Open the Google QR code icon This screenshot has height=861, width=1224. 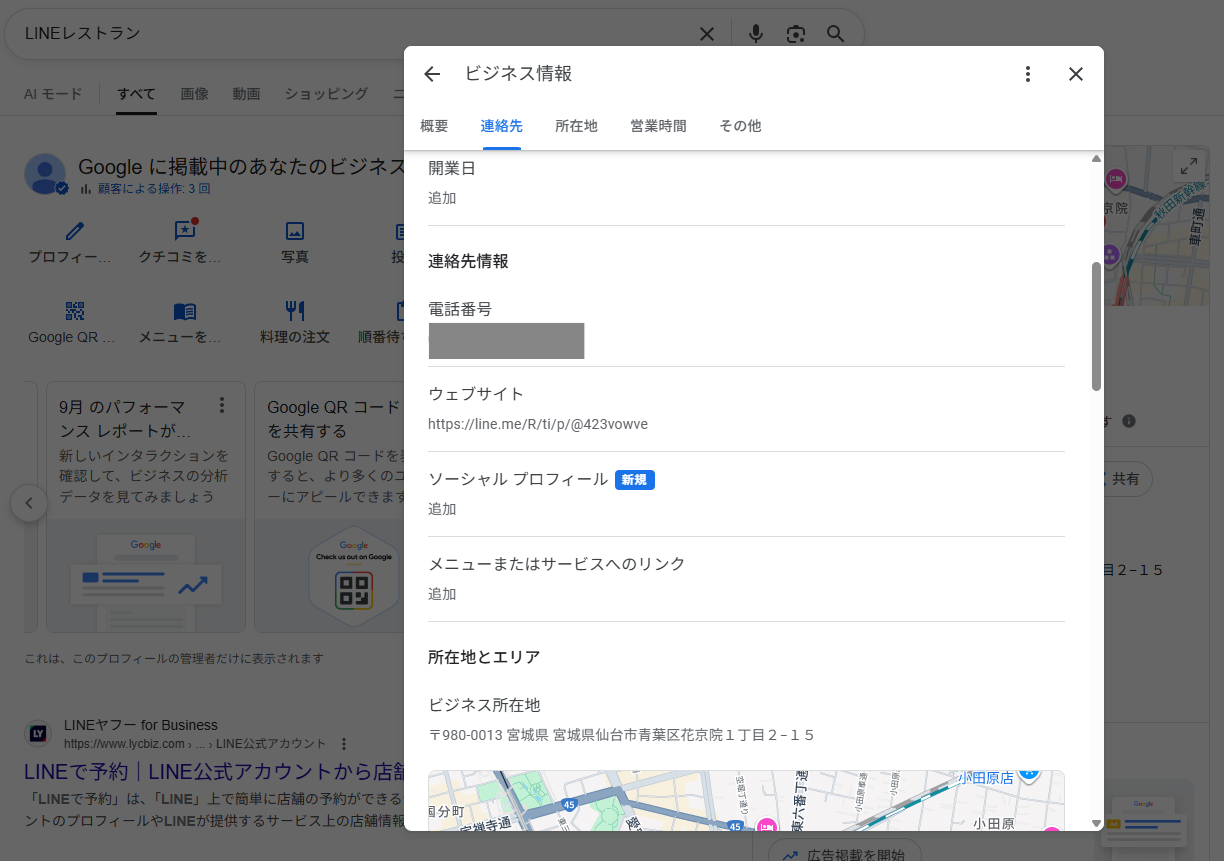[75, 311]
